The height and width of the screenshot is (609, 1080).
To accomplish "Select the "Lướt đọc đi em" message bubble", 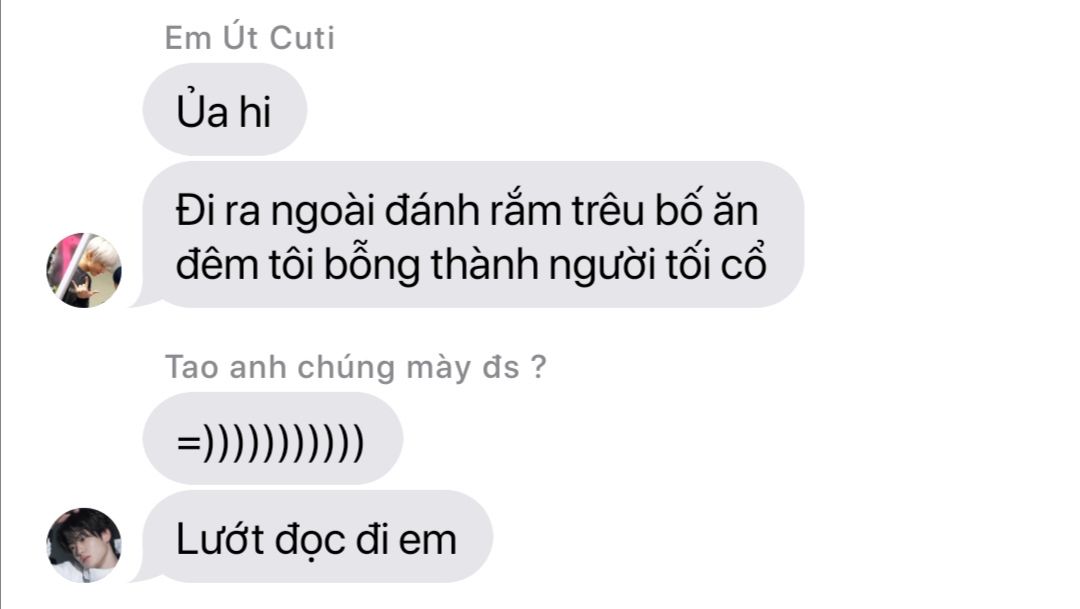I will click(x=318, y=537).
